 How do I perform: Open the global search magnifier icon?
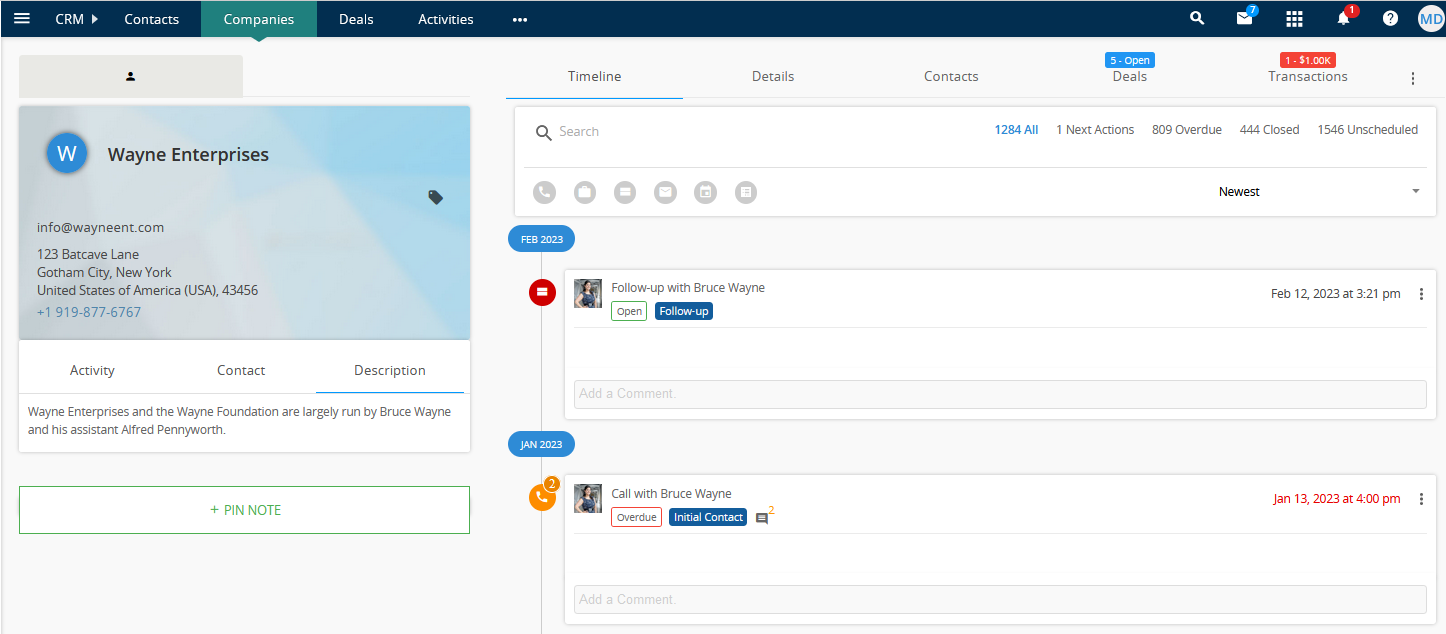(1197, 19)
